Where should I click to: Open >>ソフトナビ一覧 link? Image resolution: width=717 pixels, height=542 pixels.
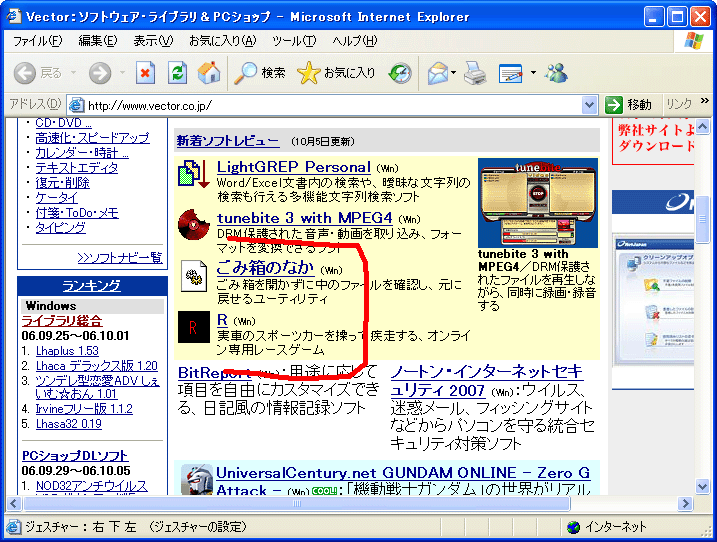(x=120, y=258)
